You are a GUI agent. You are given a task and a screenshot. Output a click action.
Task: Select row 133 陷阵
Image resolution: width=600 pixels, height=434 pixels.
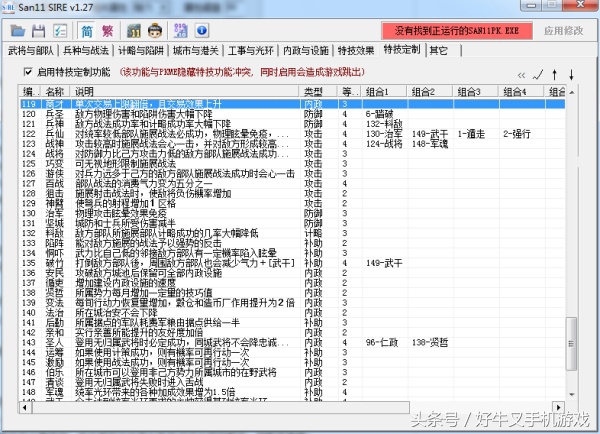click(x=292, y=243)
